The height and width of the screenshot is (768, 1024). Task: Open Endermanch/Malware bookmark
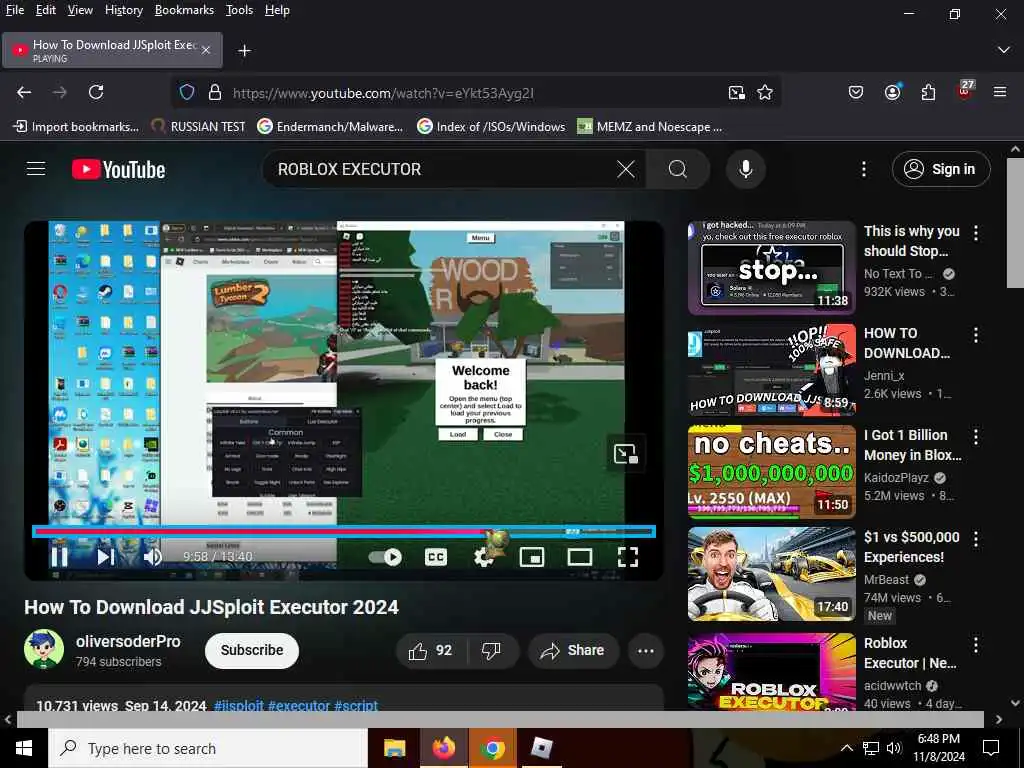330,127
